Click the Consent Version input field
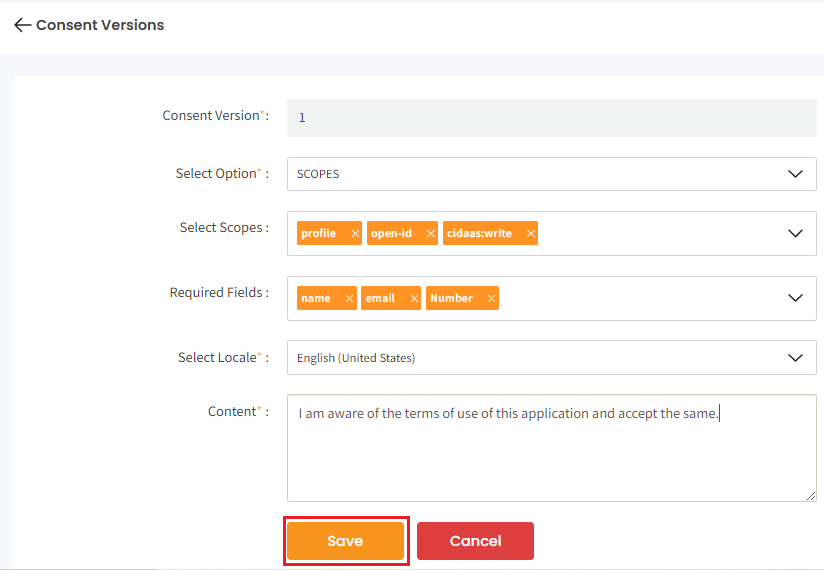Image resolution: width=824 pixels, height=570 pixels. pyautogui.click(x=550, y=118)
